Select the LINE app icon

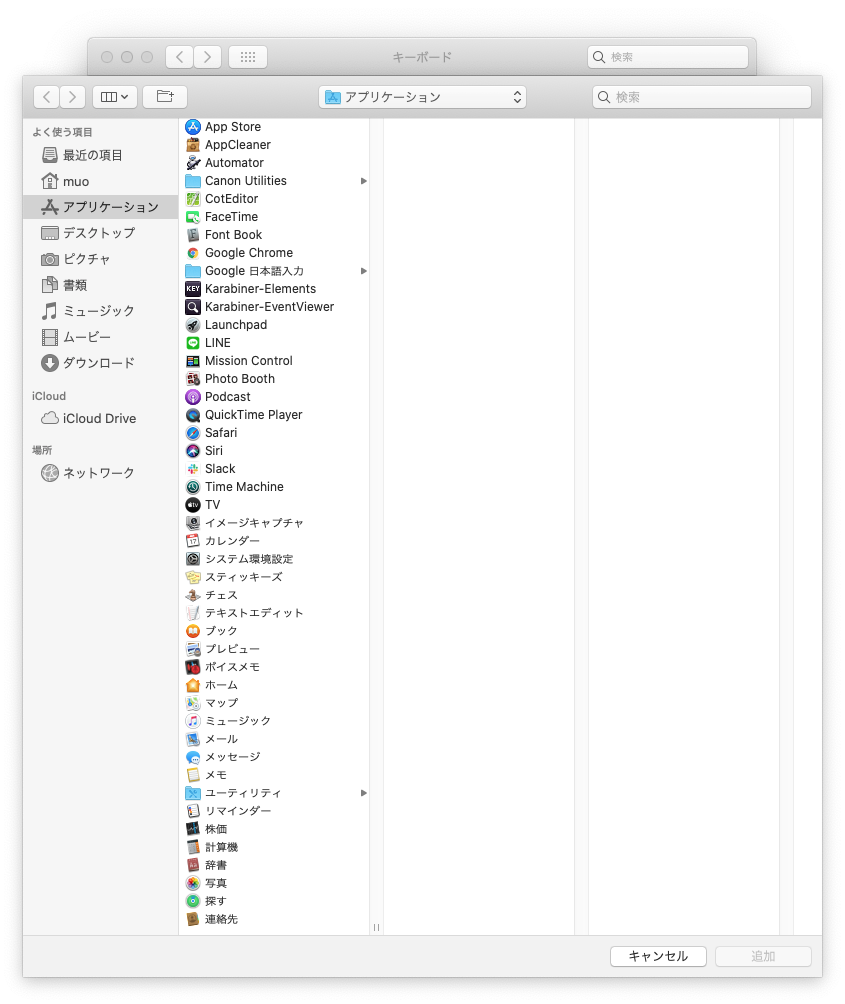point(193,343)
